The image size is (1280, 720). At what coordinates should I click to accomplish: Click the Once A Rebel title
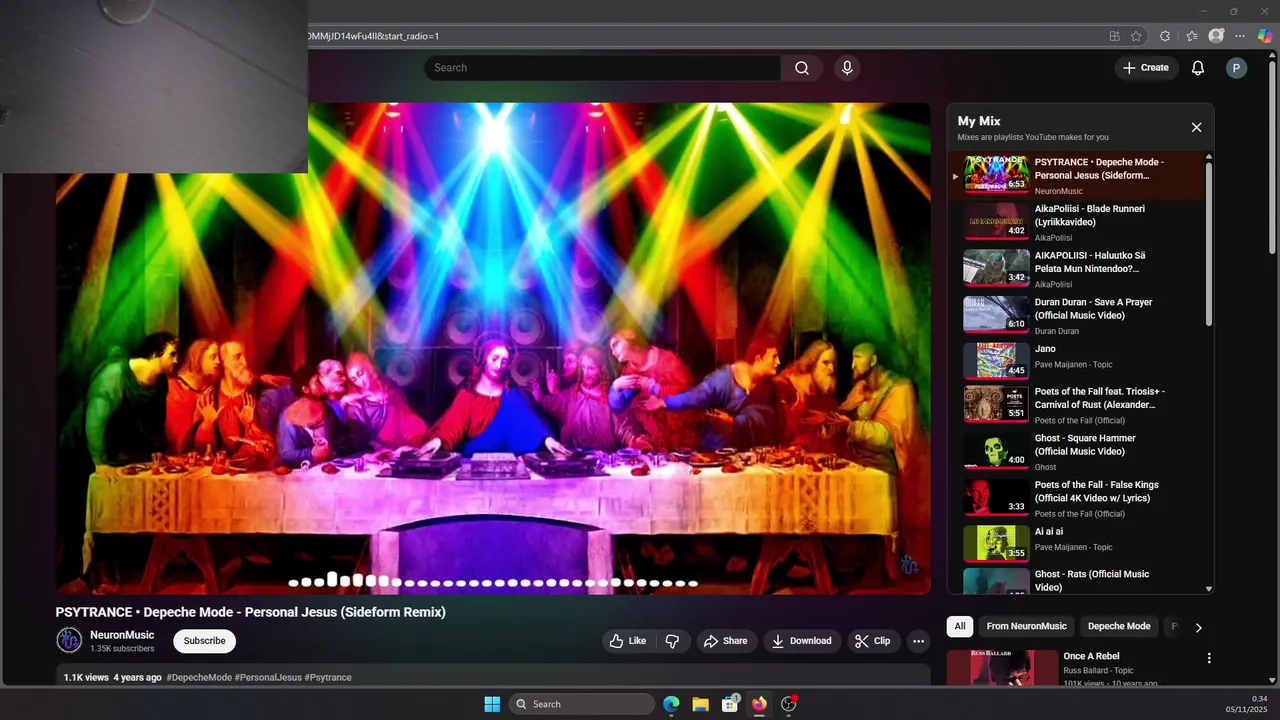[x=1091, y=656]
